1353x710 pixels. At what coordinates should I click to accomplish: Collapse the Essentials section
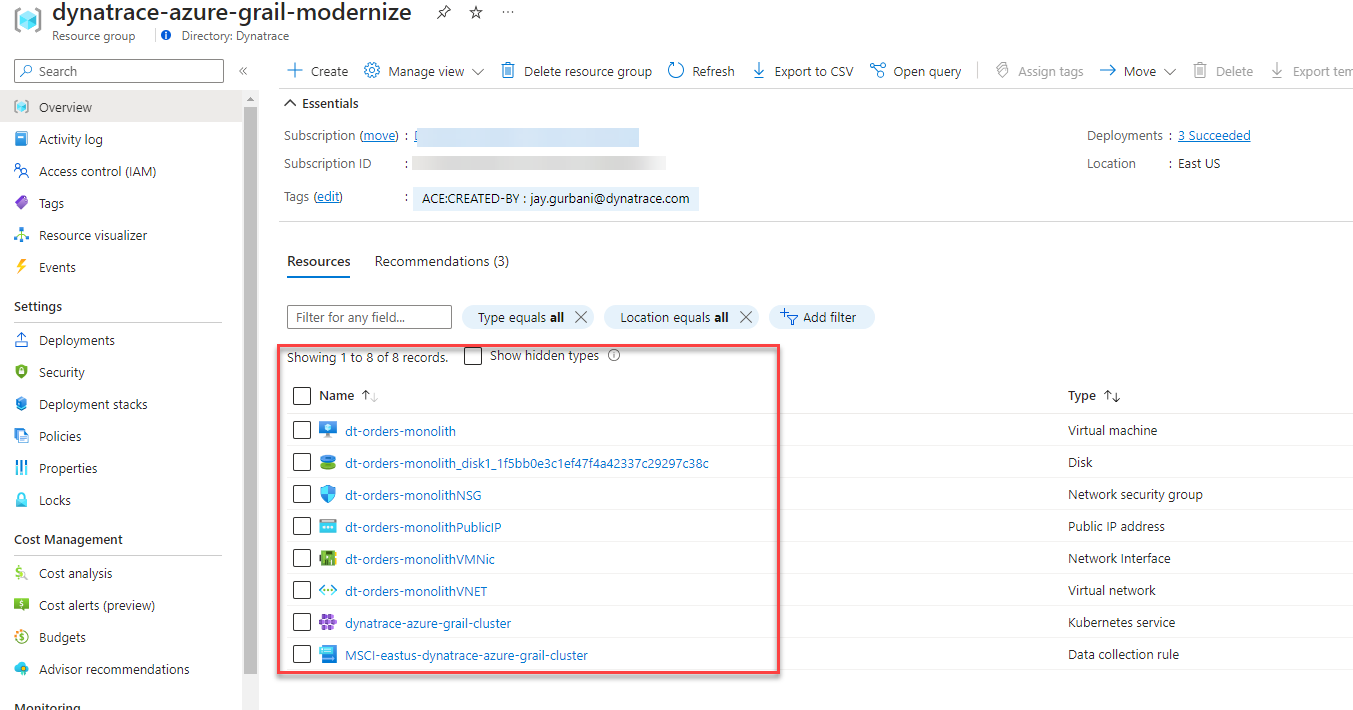click(291, 103)
